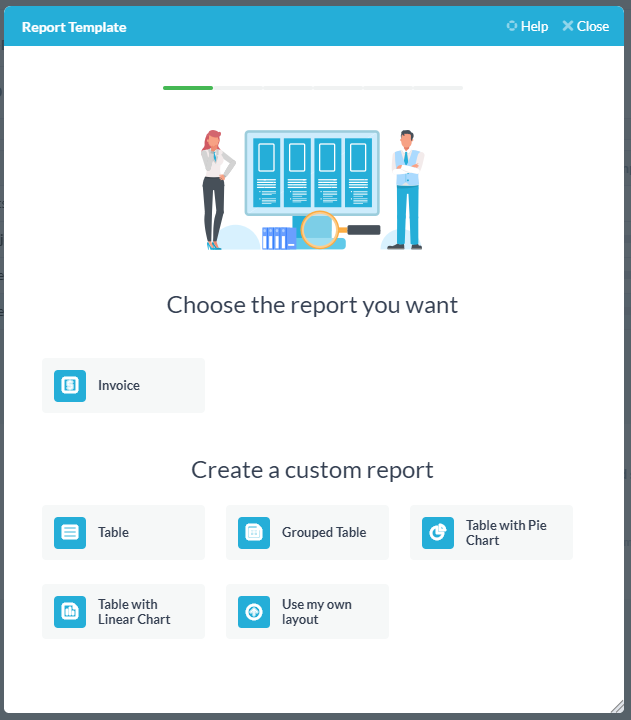Click the Invoice report icon
The image size is (631, 720).
pyautogui.click(x=70, y=386)
